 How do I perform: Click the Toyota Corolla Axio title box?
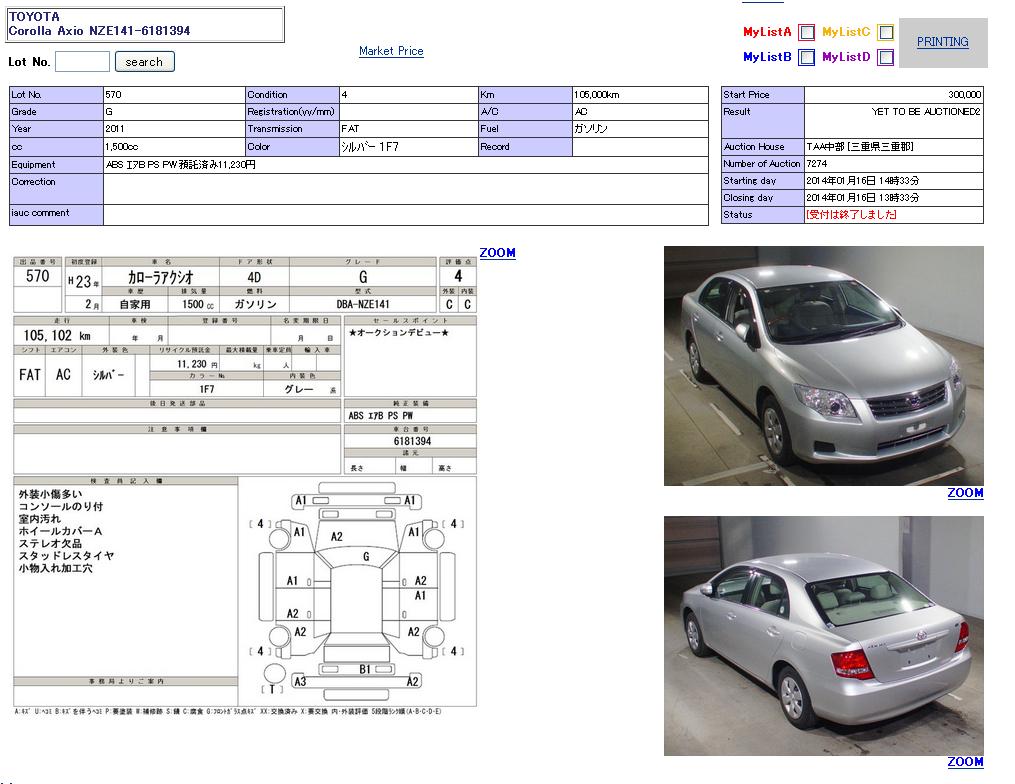[145, 24]
